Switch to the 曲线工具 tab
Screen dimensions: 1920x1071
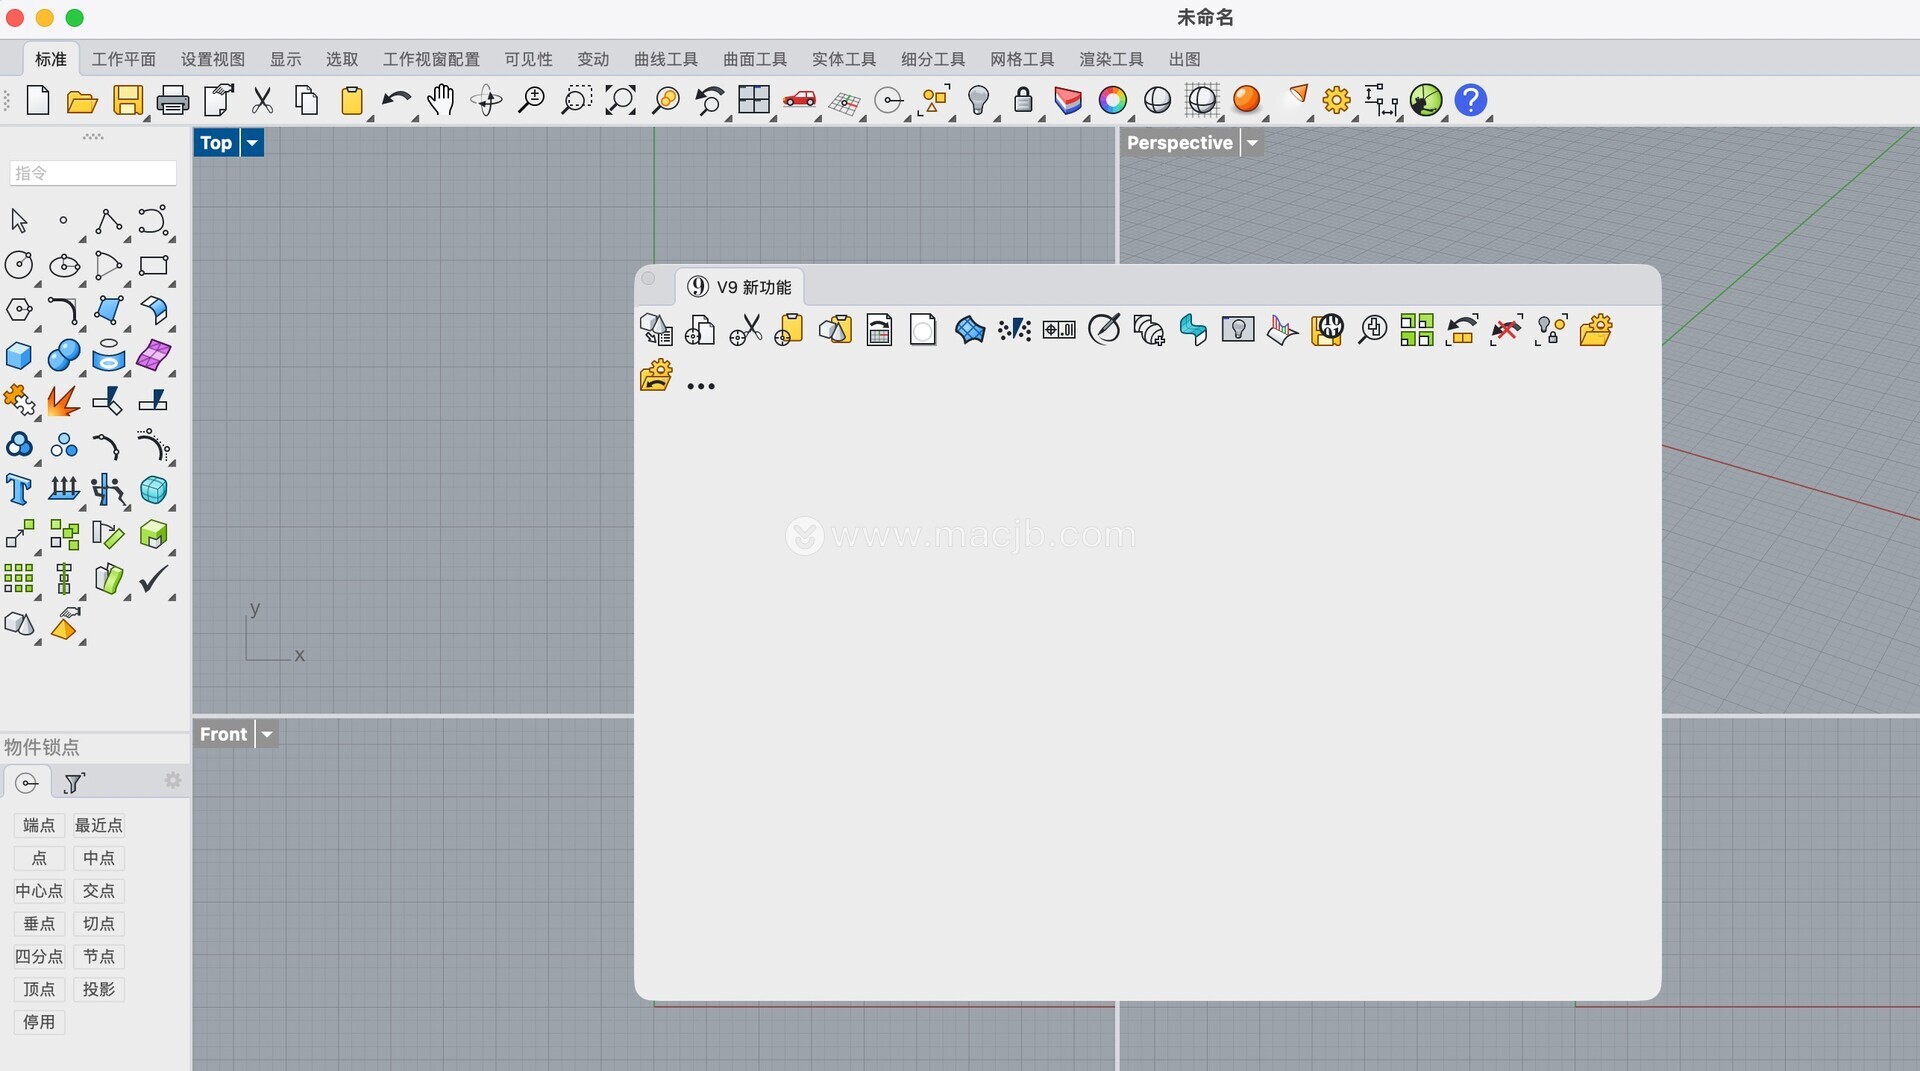(665, 59)
